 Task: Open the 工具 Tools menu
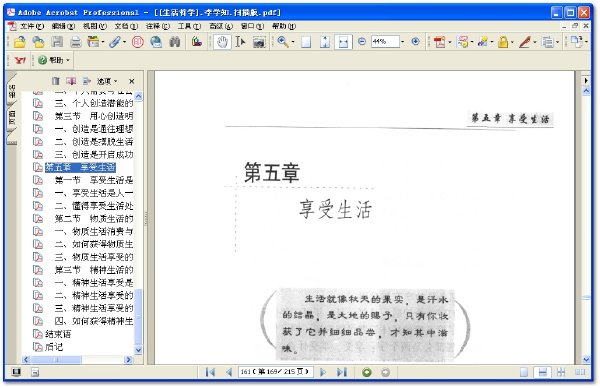click(189, 26)
